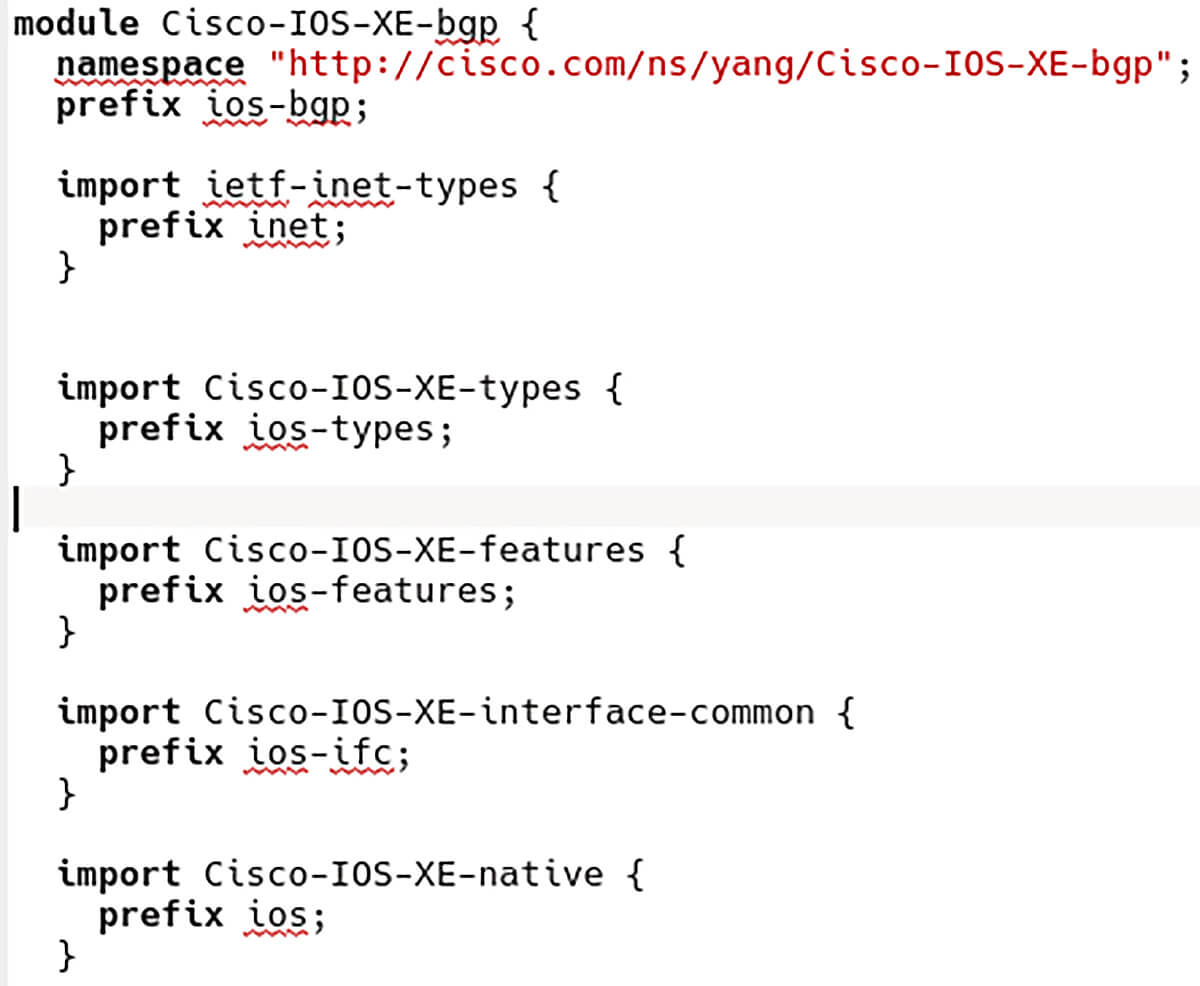Click the "import" keyword before ietf-inet-types

tap(119, 186)
